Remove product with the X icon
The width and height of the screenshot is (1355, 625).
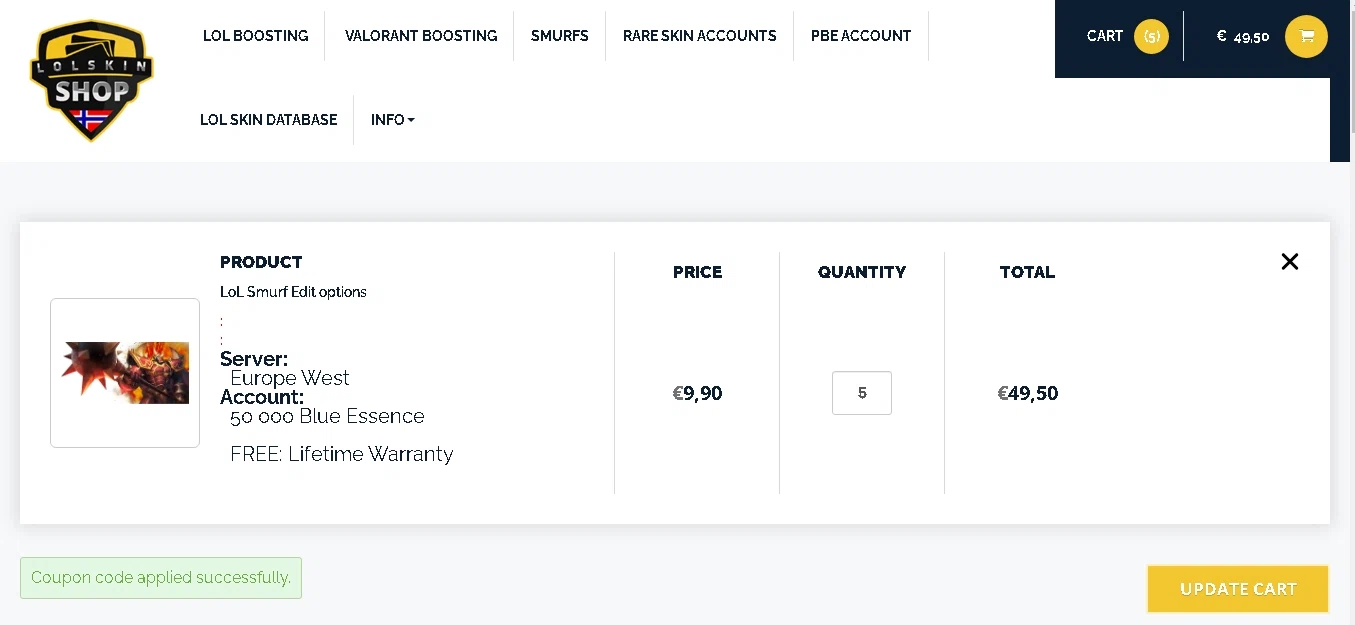pyautogui.click(x=1290, y=261)
